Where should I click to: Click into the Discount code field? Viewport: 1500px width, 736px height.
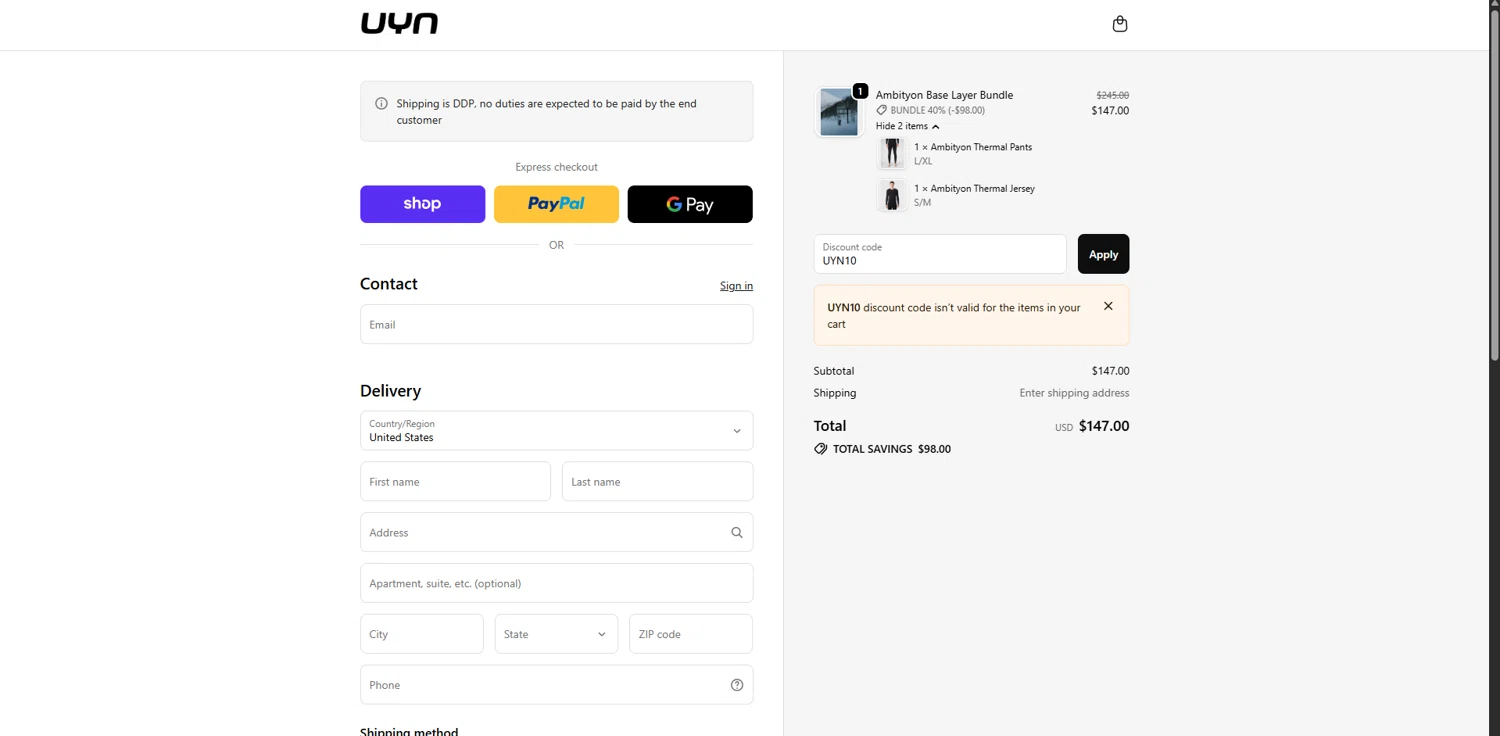[940, 254]
